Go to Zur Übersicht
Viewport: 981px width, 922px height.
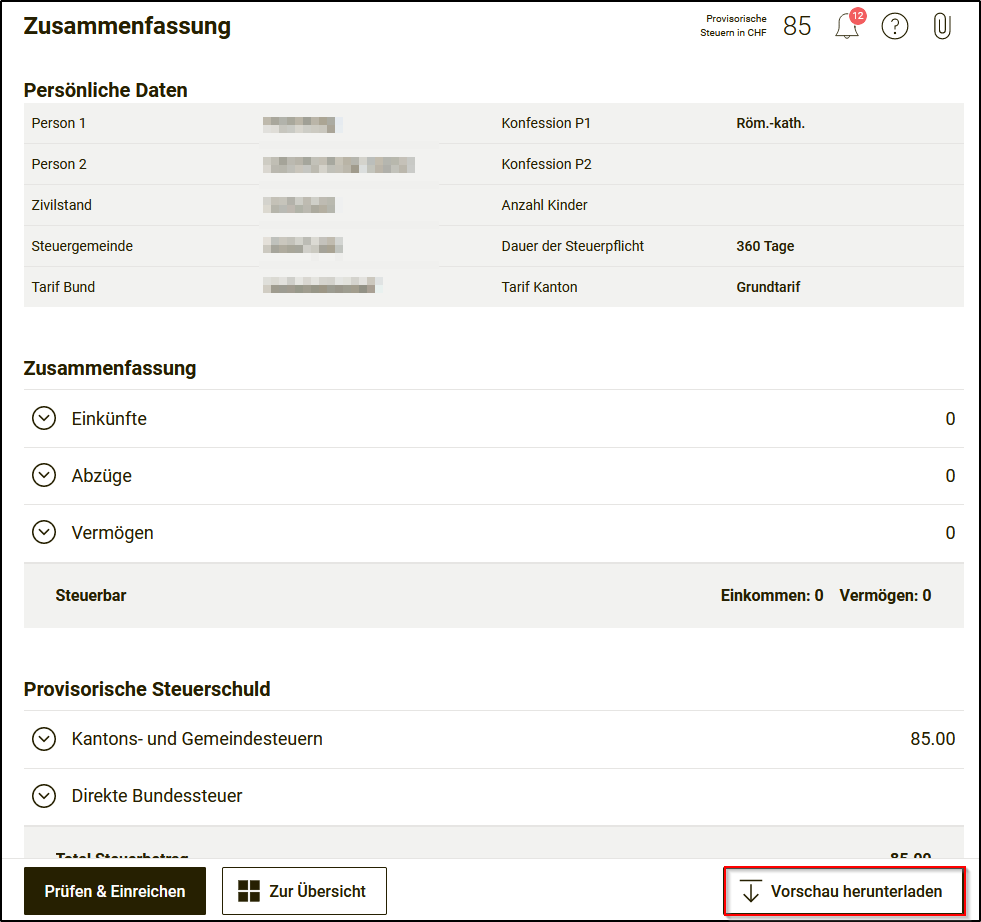(x=304, y=891)
